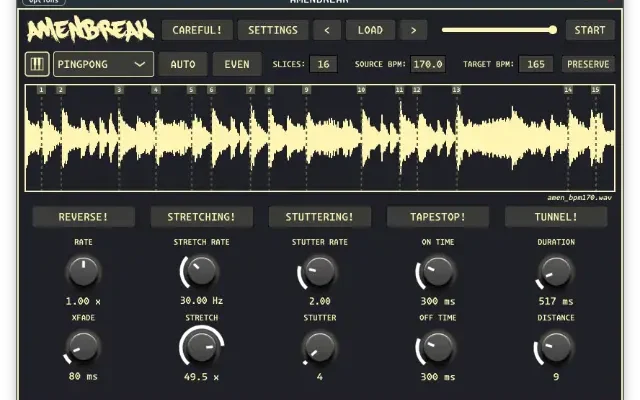Image resolution: width=640 pixels, height=400 pixels.
Task: Enable the STUTTERING! effect
Action: click(319, 217)
